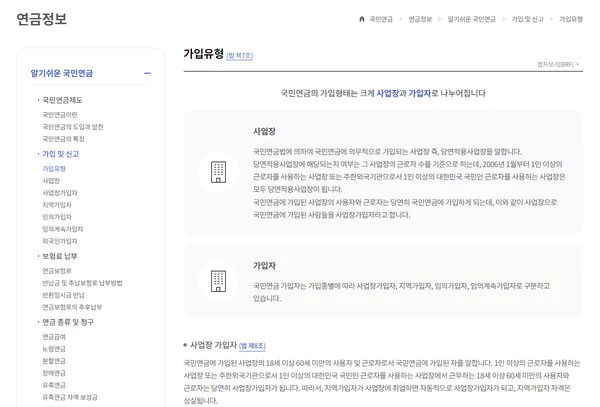Open 장애연금 in the sidebar
This screenshot has width=600, height=407.
point(54,373)
